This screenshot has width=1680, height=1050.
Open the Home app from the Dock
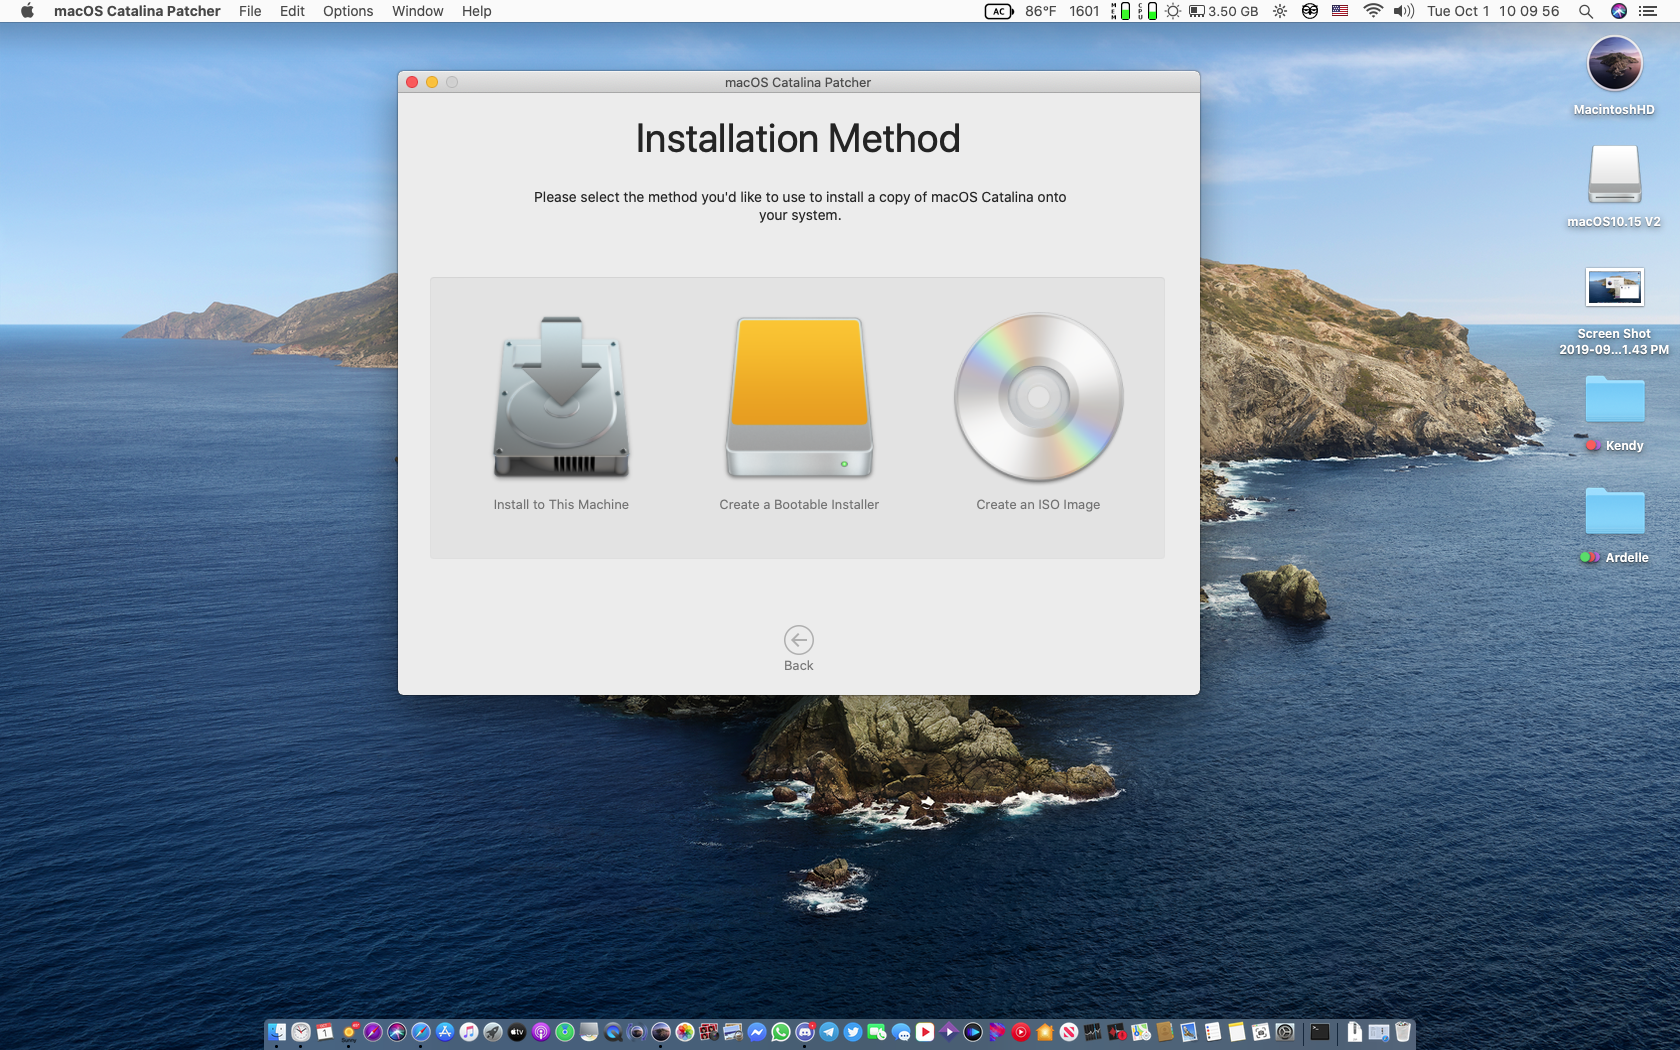1045,1032
